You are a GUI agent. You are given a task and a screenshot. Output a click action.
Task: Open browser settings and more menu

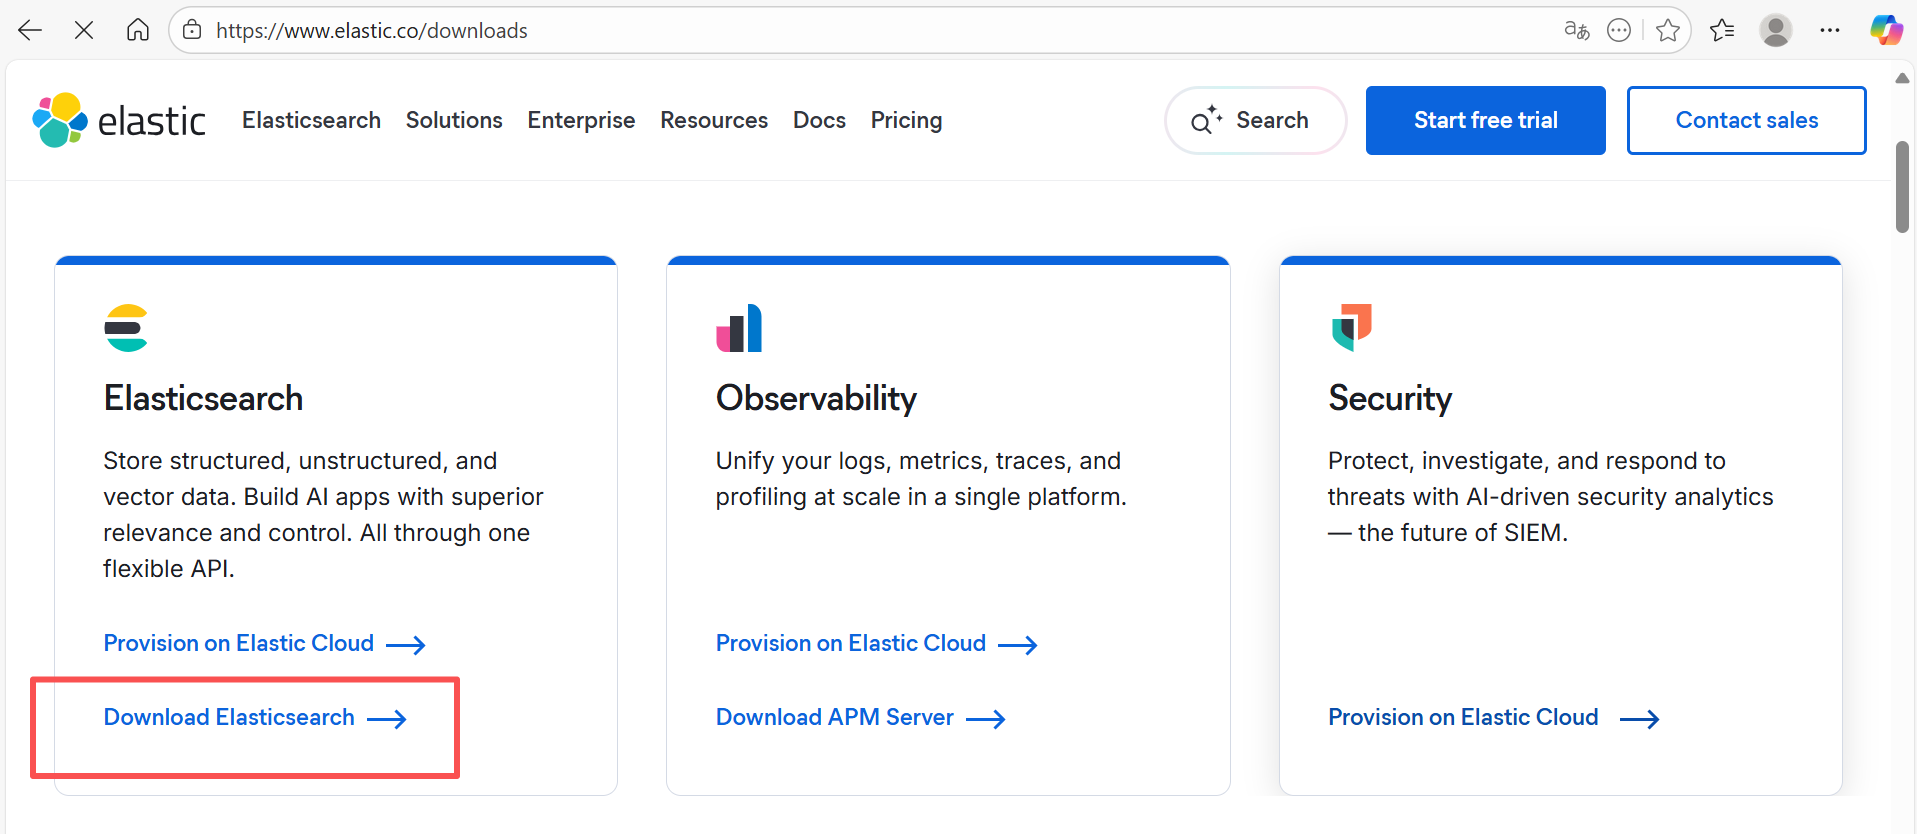pos(1830,30)
